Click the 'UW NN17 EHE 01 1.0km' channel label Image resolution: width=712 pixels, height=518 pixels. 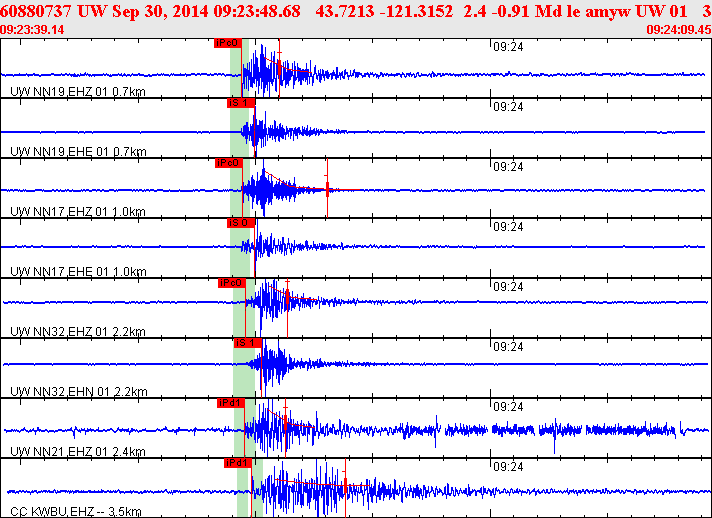(78, 271)
